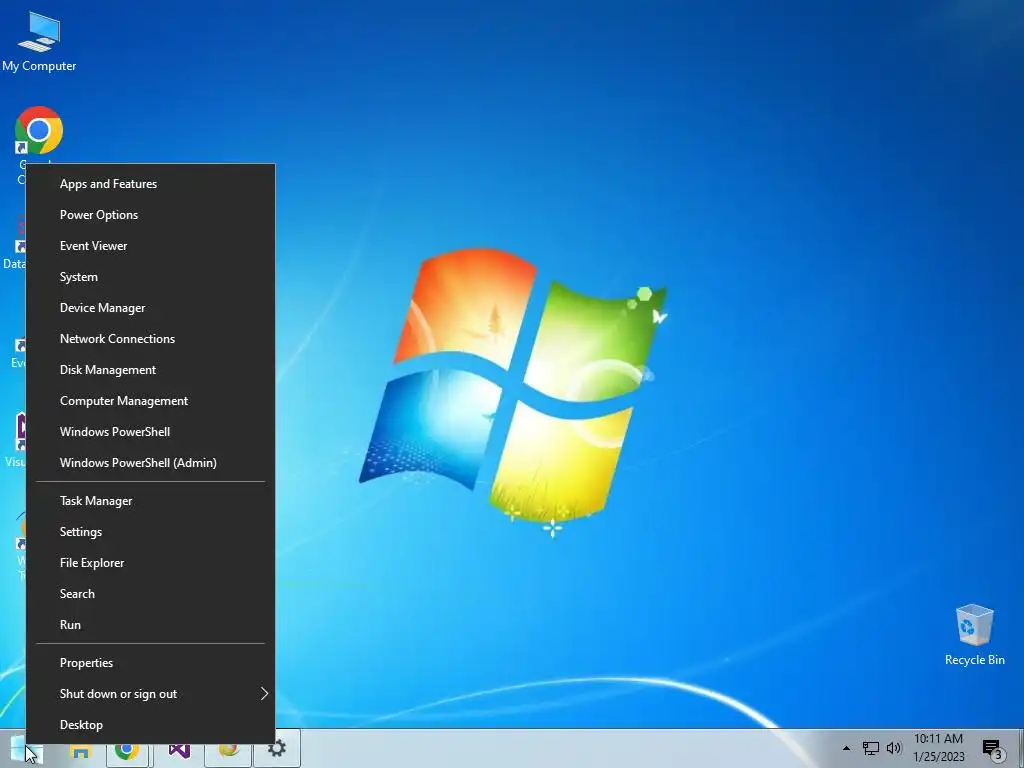Viewport: 1024px width, 768px height.
Task: Show hidden system tray icons
Action: pos(846,748)
